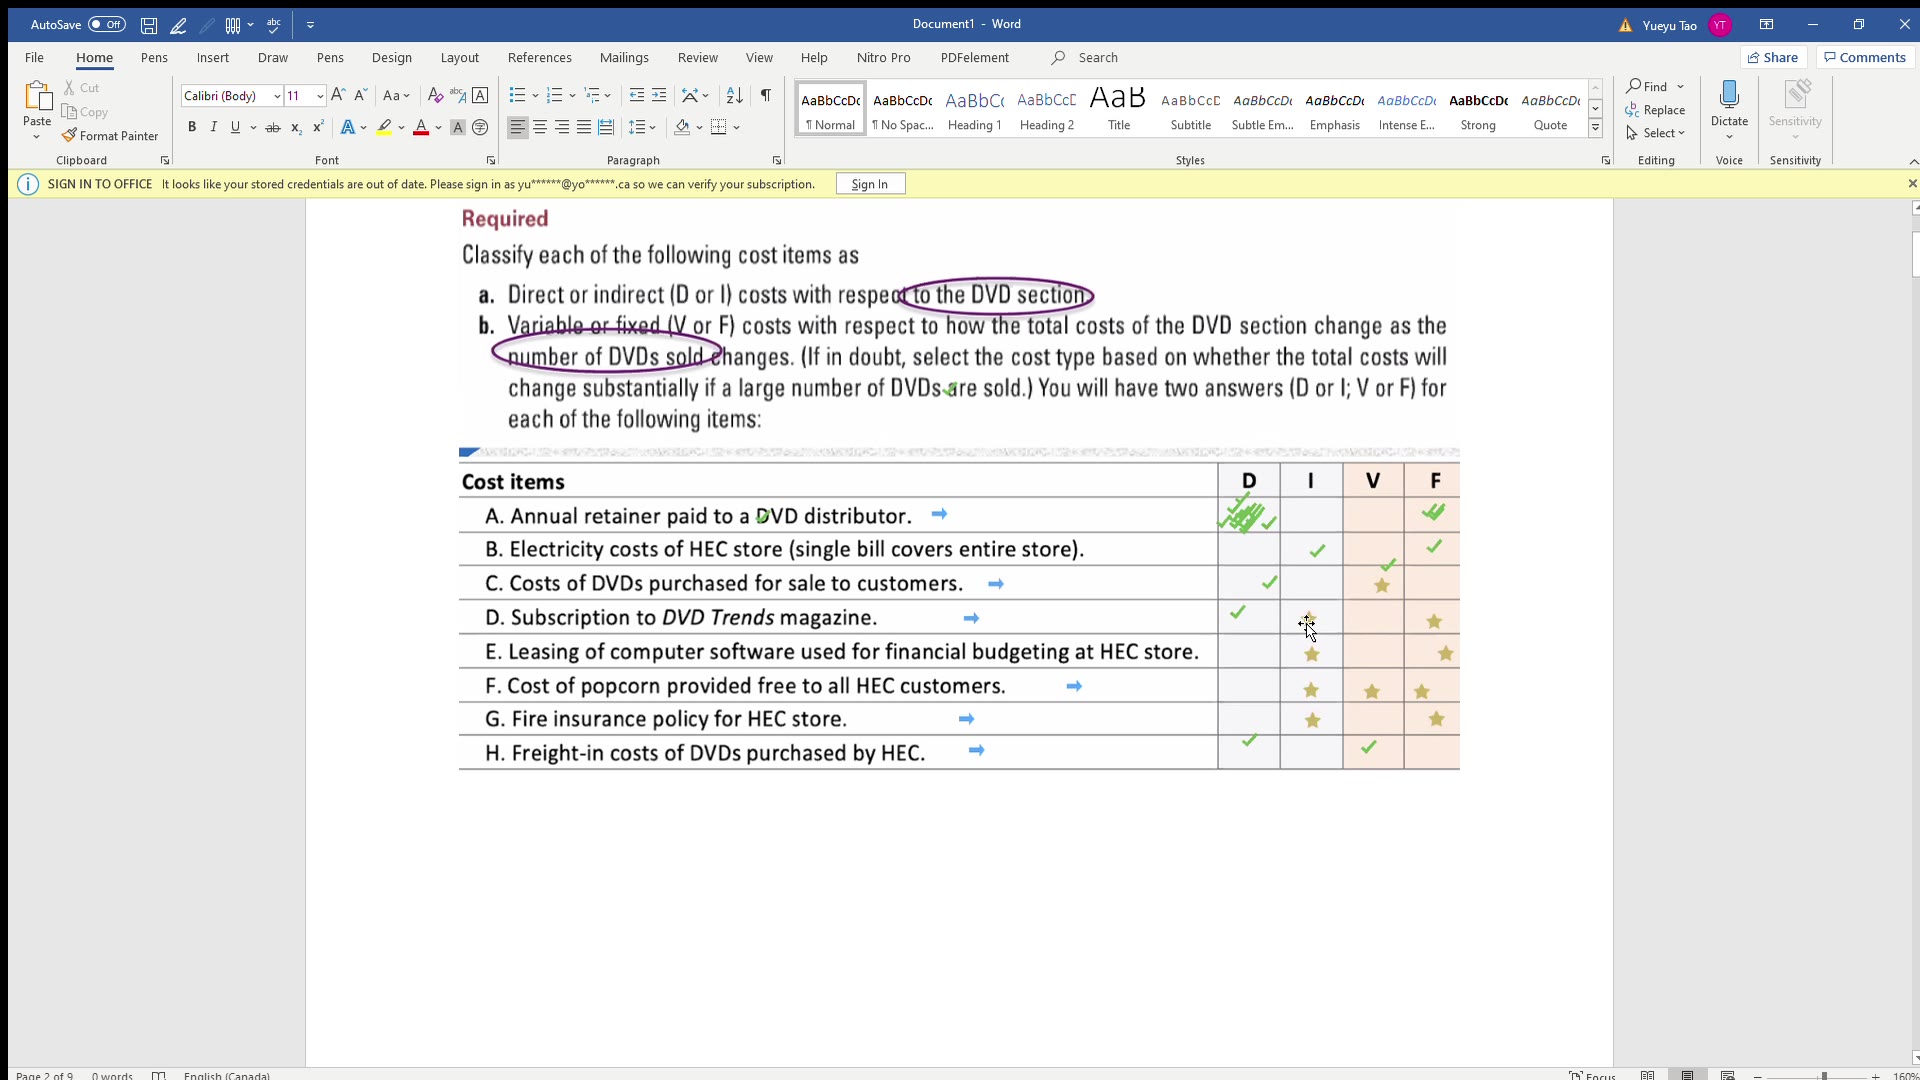The width and height of the screenshot is (1920, 1080).
Task: Enable the Normal style option
Action: point(829,108)
